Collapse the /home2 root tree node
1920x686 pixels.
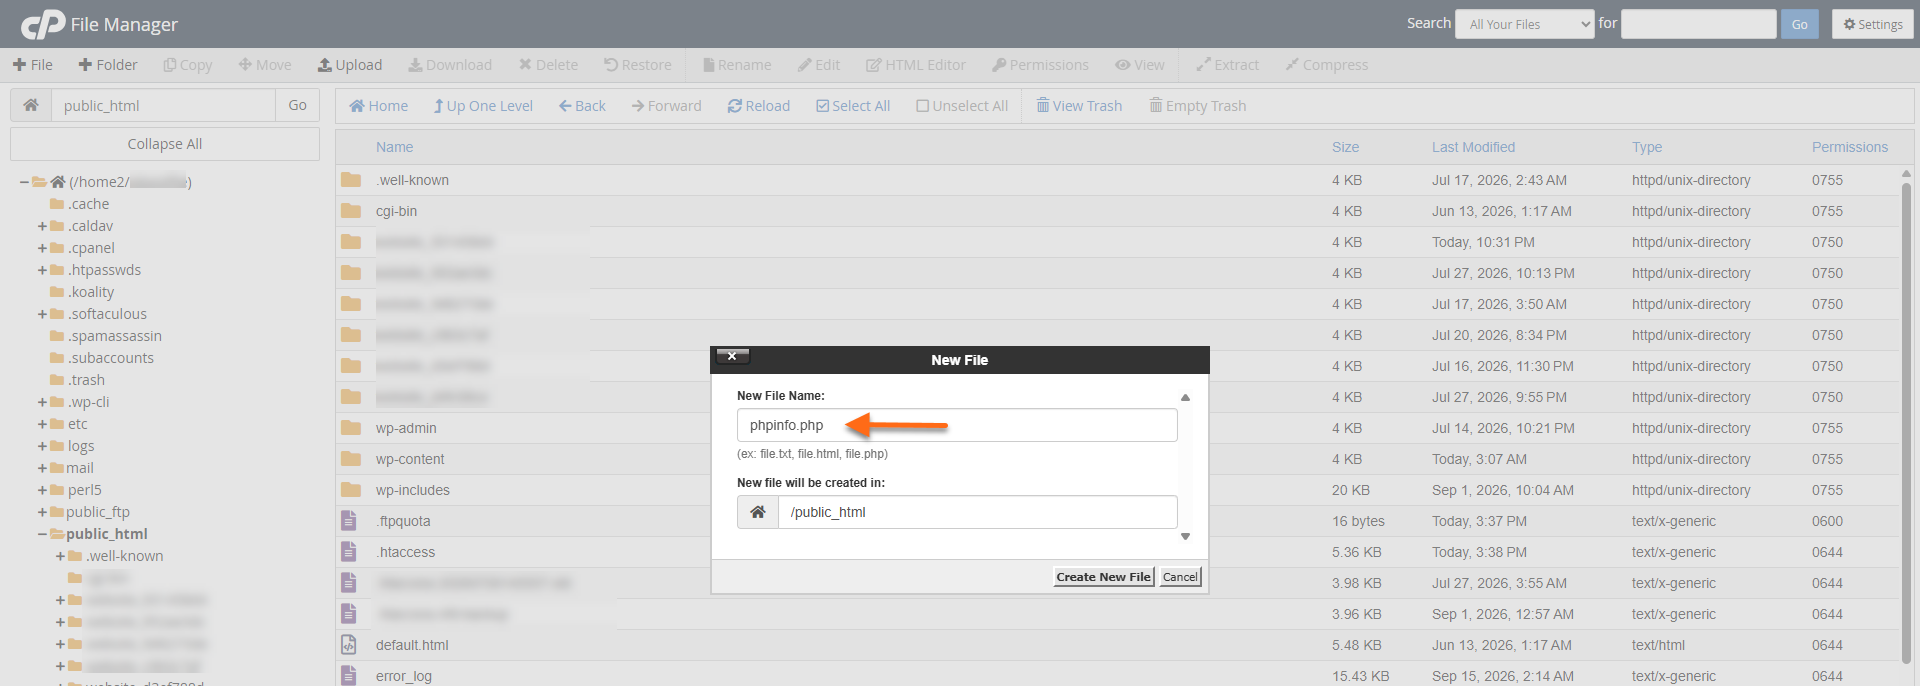tap(24, 182)
